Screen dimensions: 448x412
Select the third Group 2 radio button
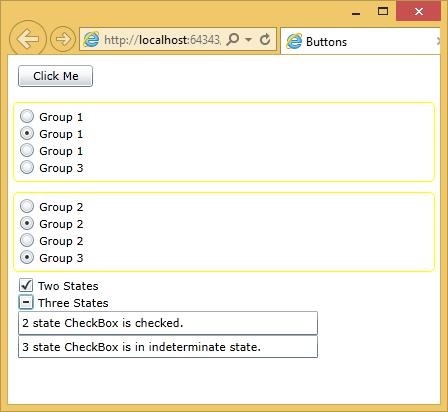tap(27, 240)
